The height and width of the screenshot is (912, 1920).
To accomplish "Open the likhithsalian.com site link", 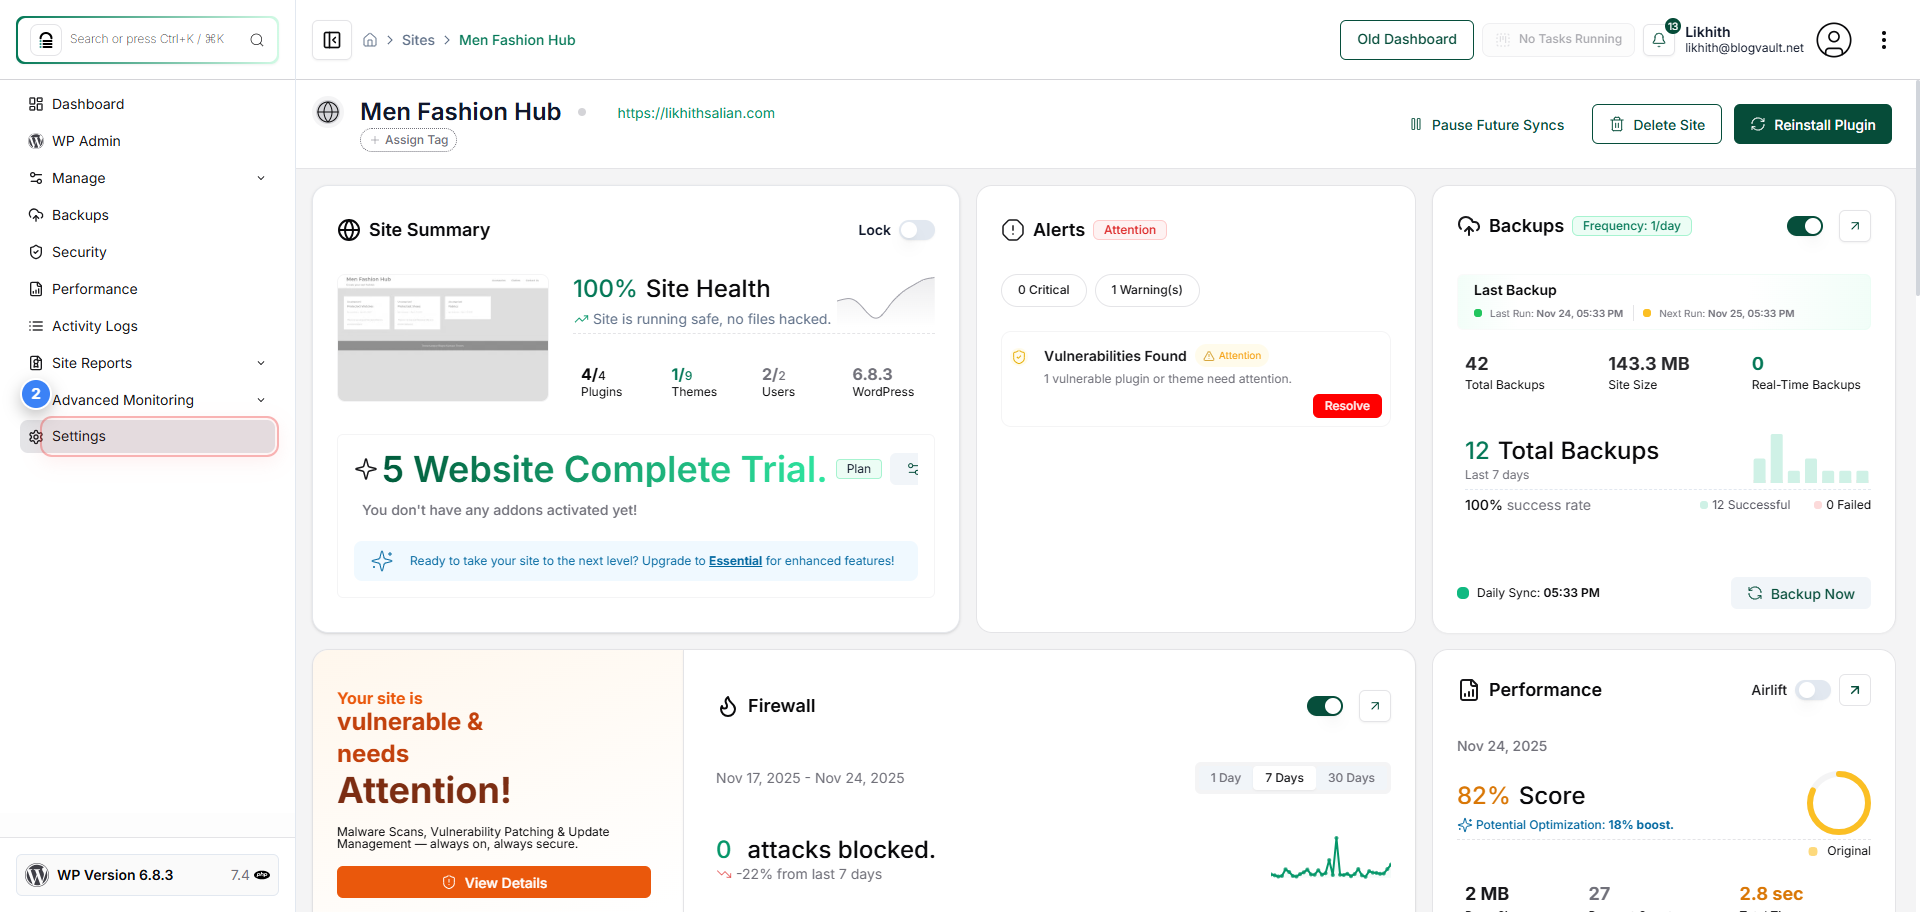I will 696,113.
